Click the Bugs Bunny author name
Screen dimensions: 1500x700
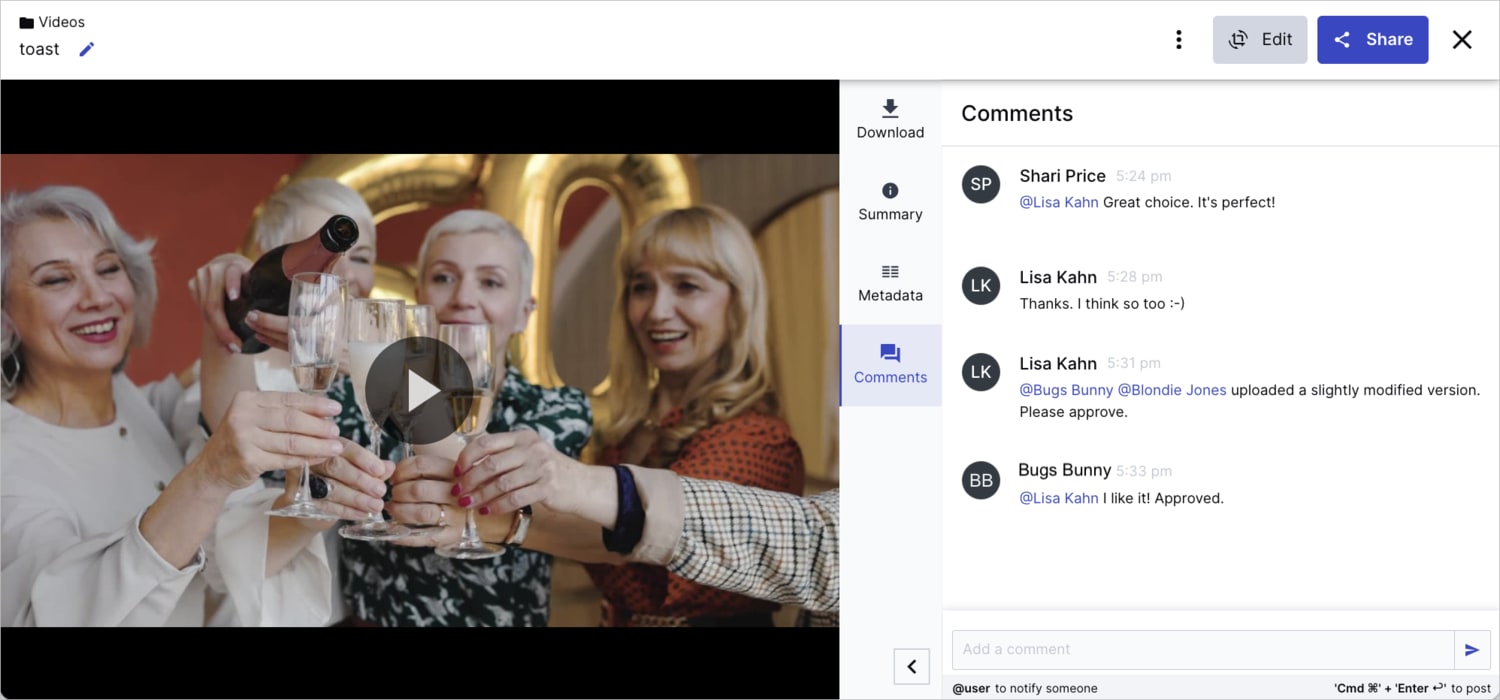(x=1065, y=470)
